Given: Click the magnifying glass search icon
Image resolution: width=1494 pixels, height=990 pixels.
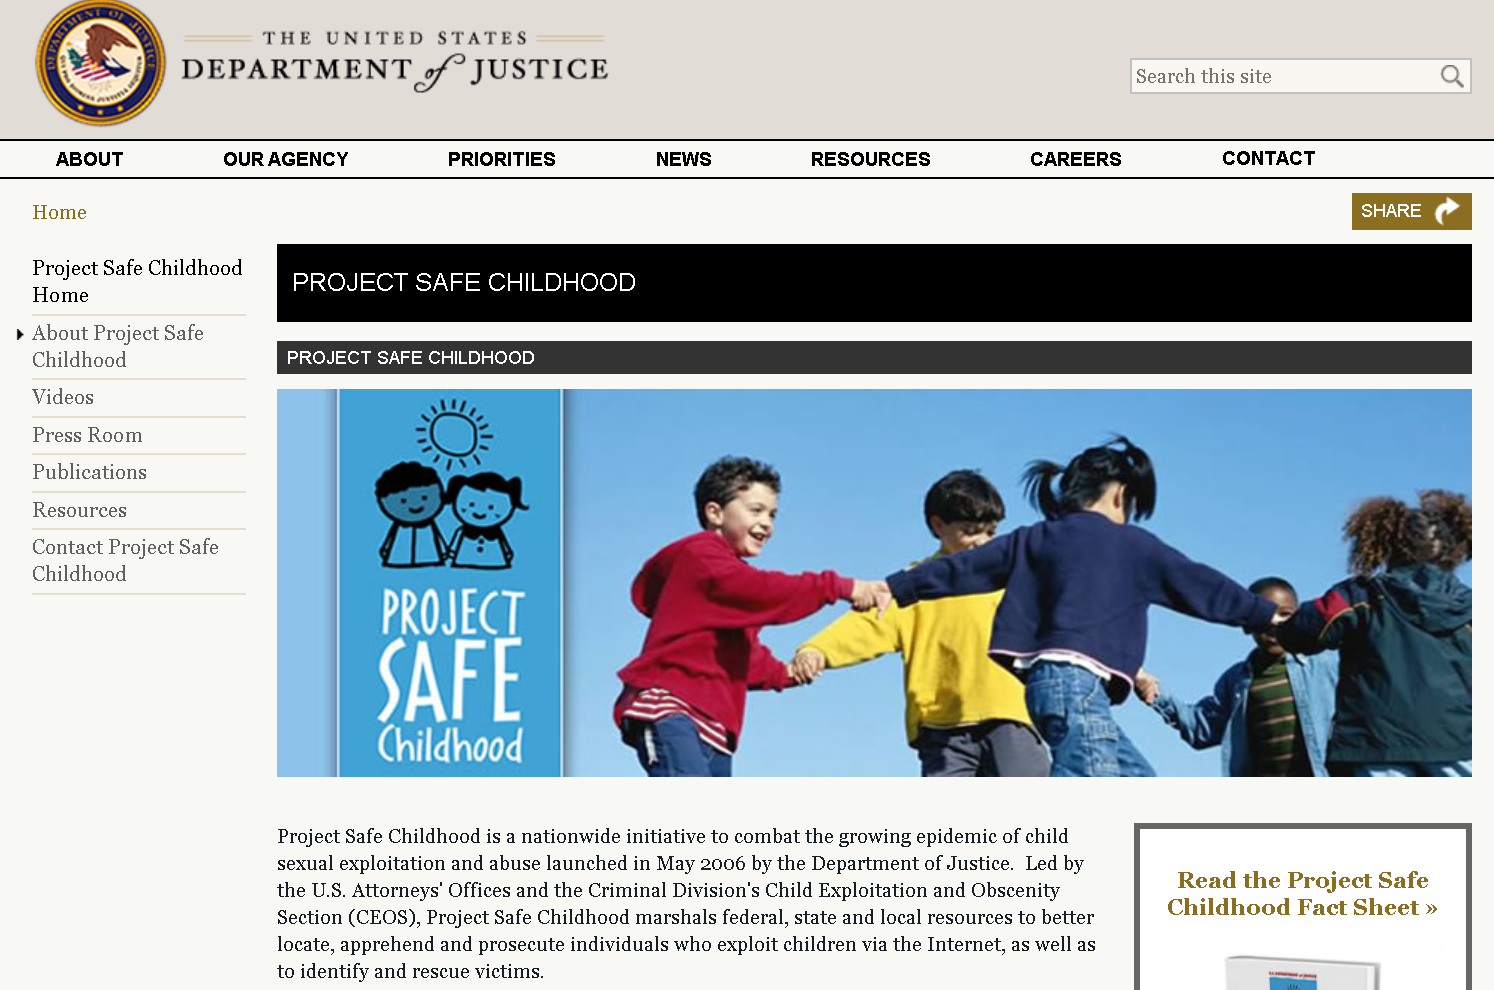Looking at the screenshot, I should (1451, 76).
